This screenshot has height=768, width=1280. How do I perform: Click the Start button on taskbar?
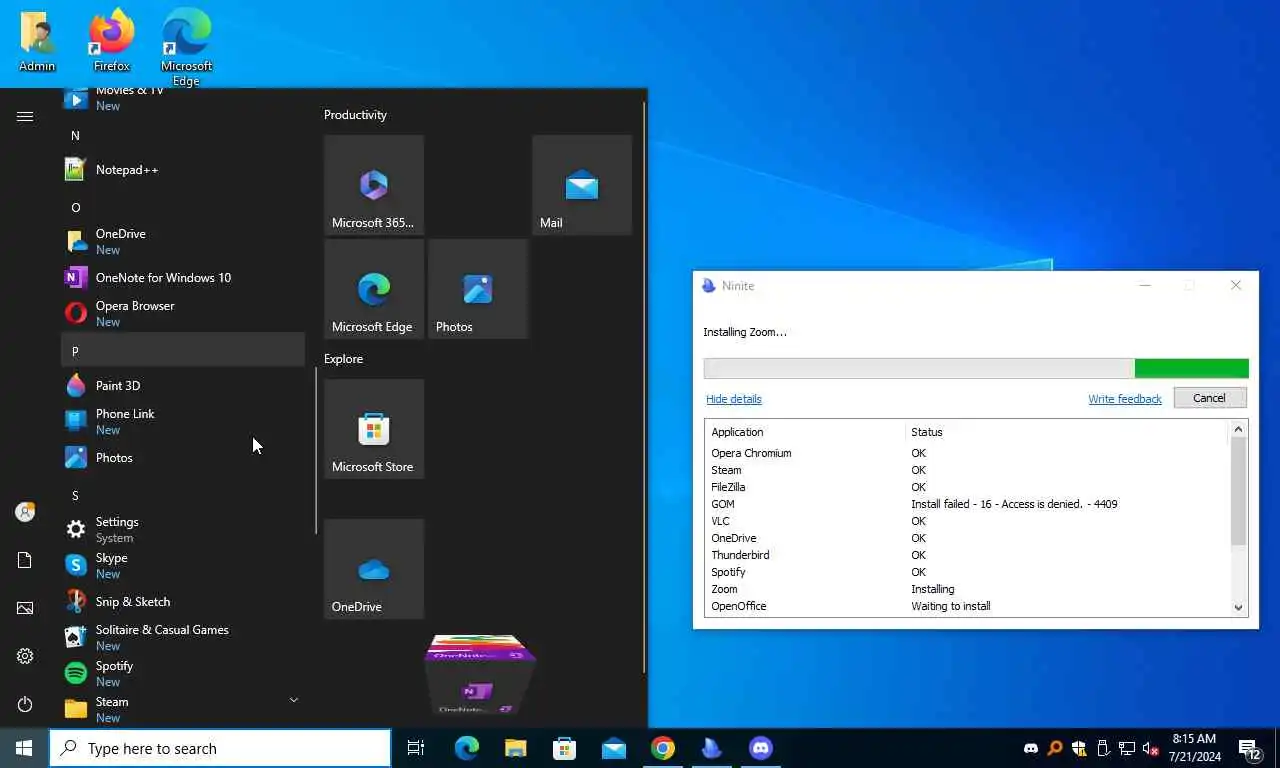click(24, 748)
